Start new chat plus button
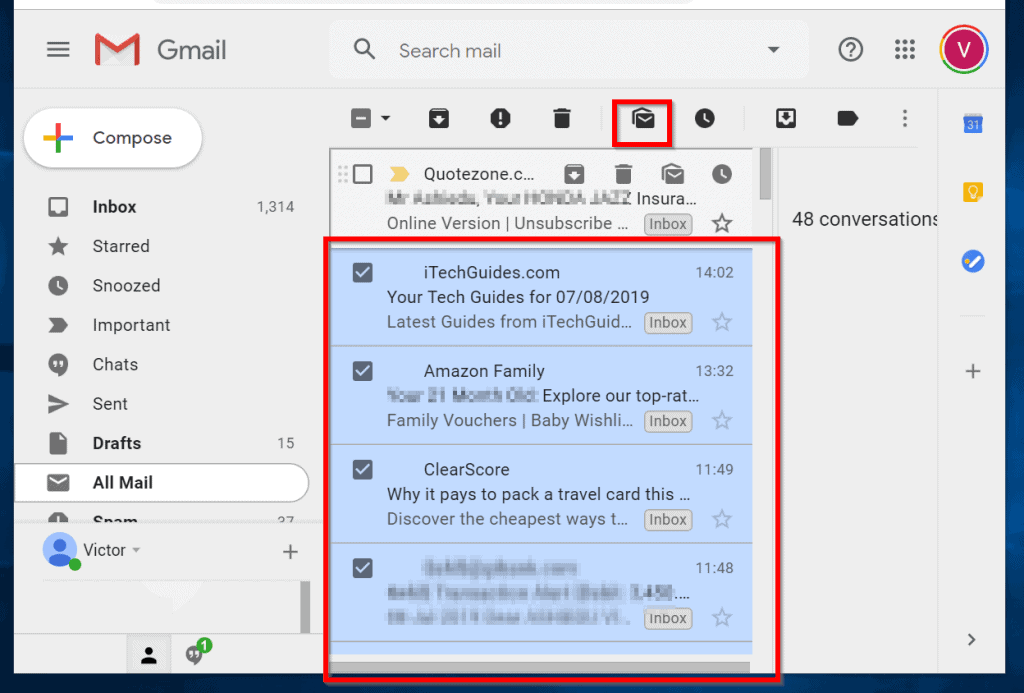The image size is (1024, 693). tap(290, 552)
